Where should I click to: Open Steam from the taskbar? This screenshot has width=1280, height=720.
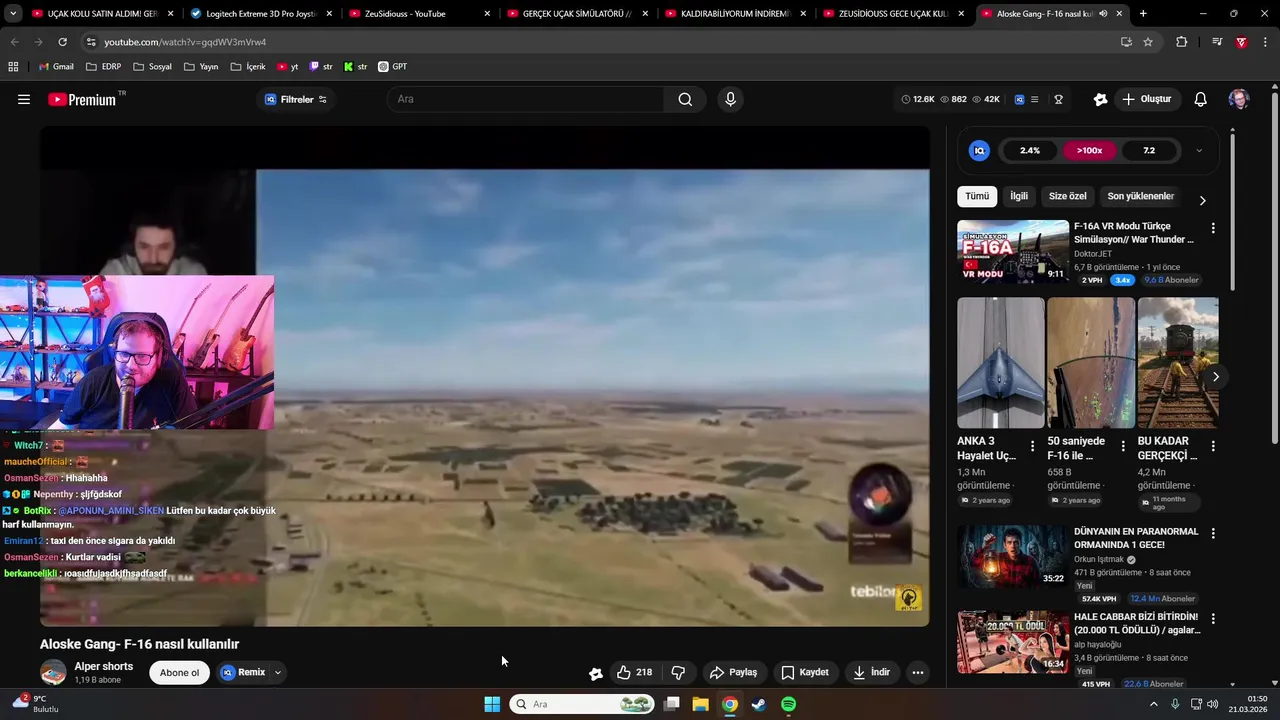759,704
